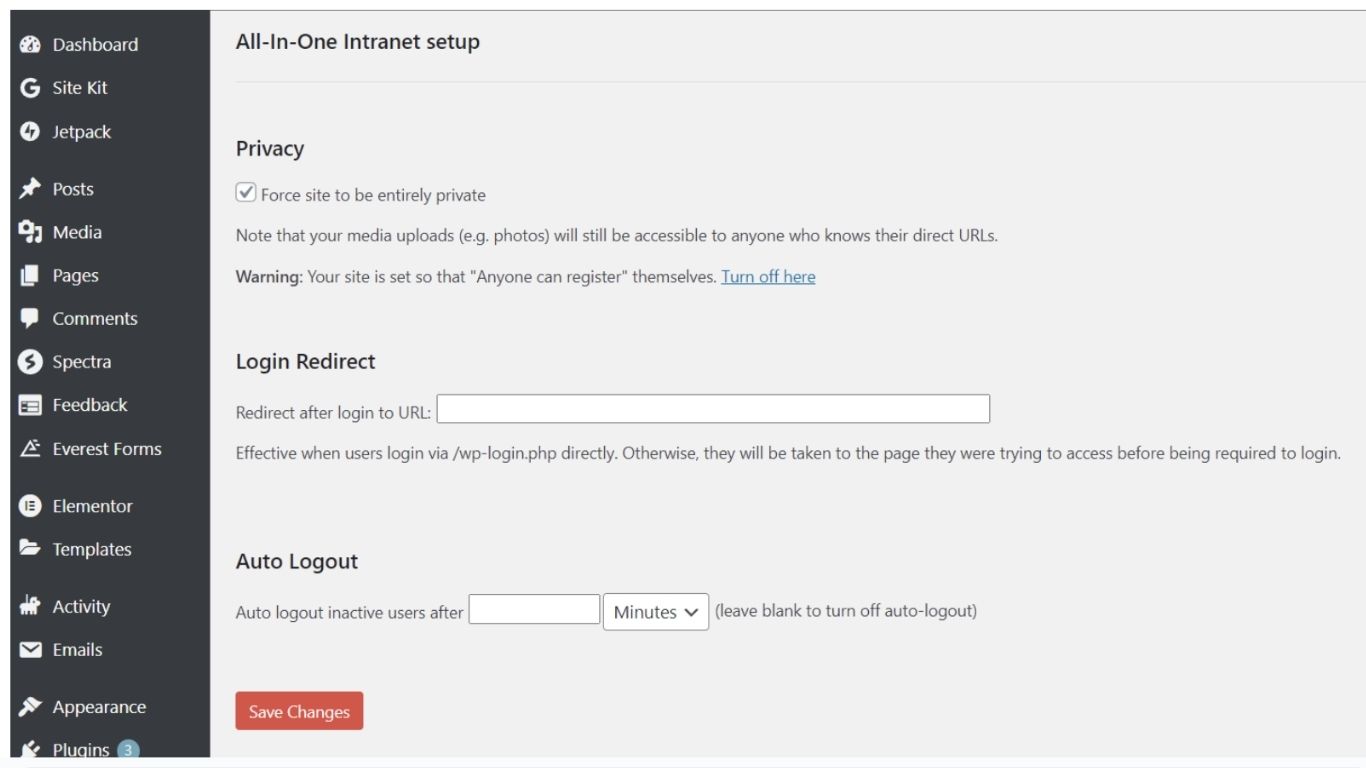Focus the Redirect after login URL field
The width and height of the screenshot is (1366, 768).
[713, 409]
